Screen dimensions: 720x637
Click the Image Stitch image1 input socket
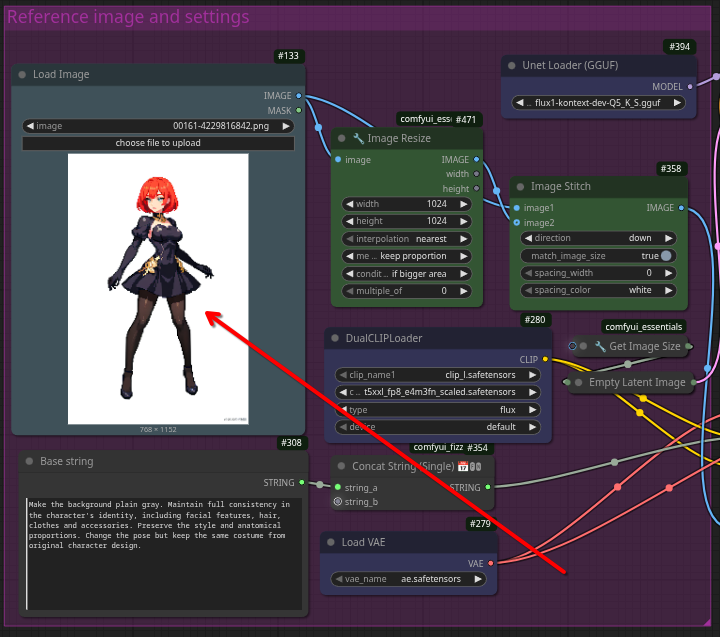click(517, 208)
